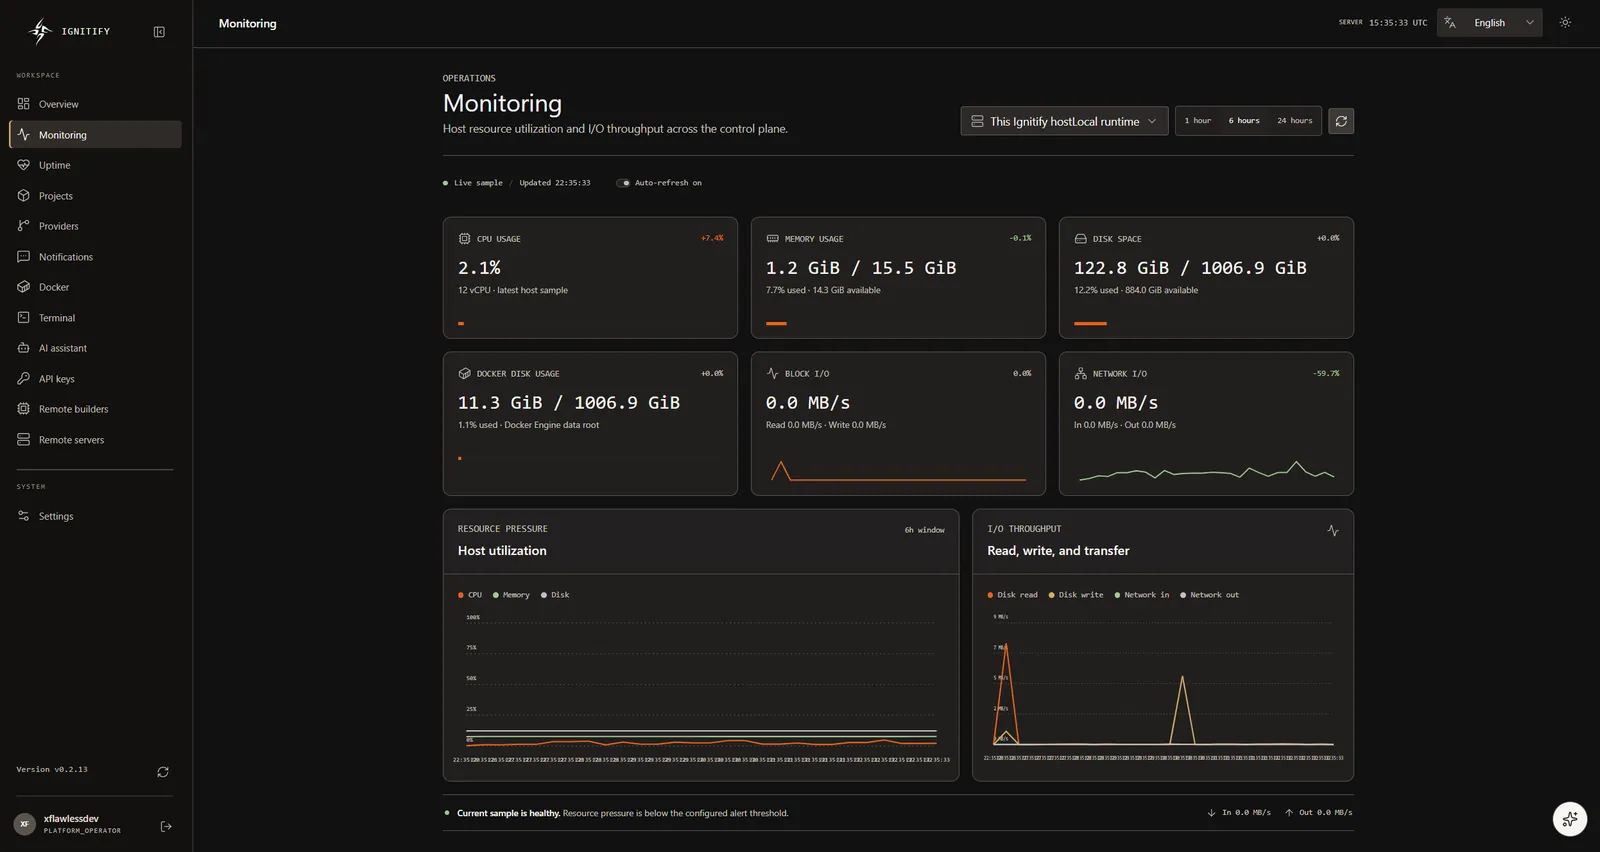Click the Ignitify lightning logo

point(40,32)
